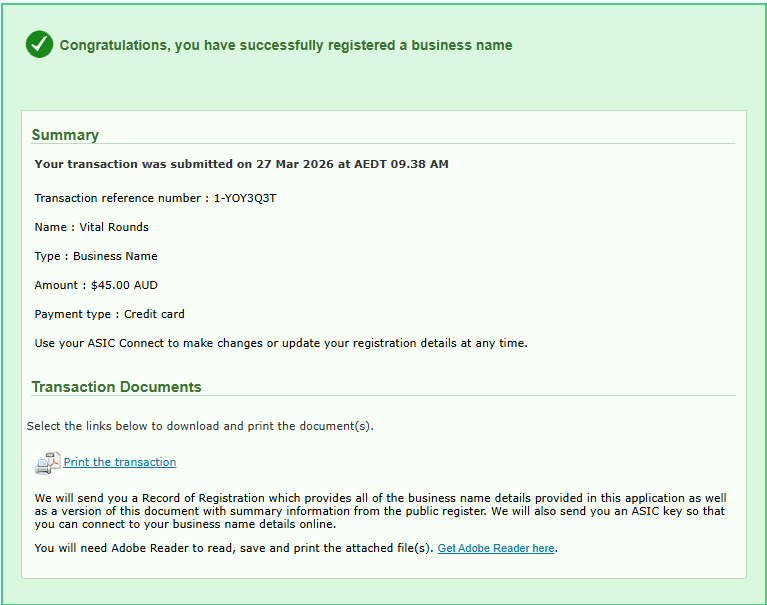Click the 'Credit card' payment type value
Screen dimensions: 767x605
(154, 314)
